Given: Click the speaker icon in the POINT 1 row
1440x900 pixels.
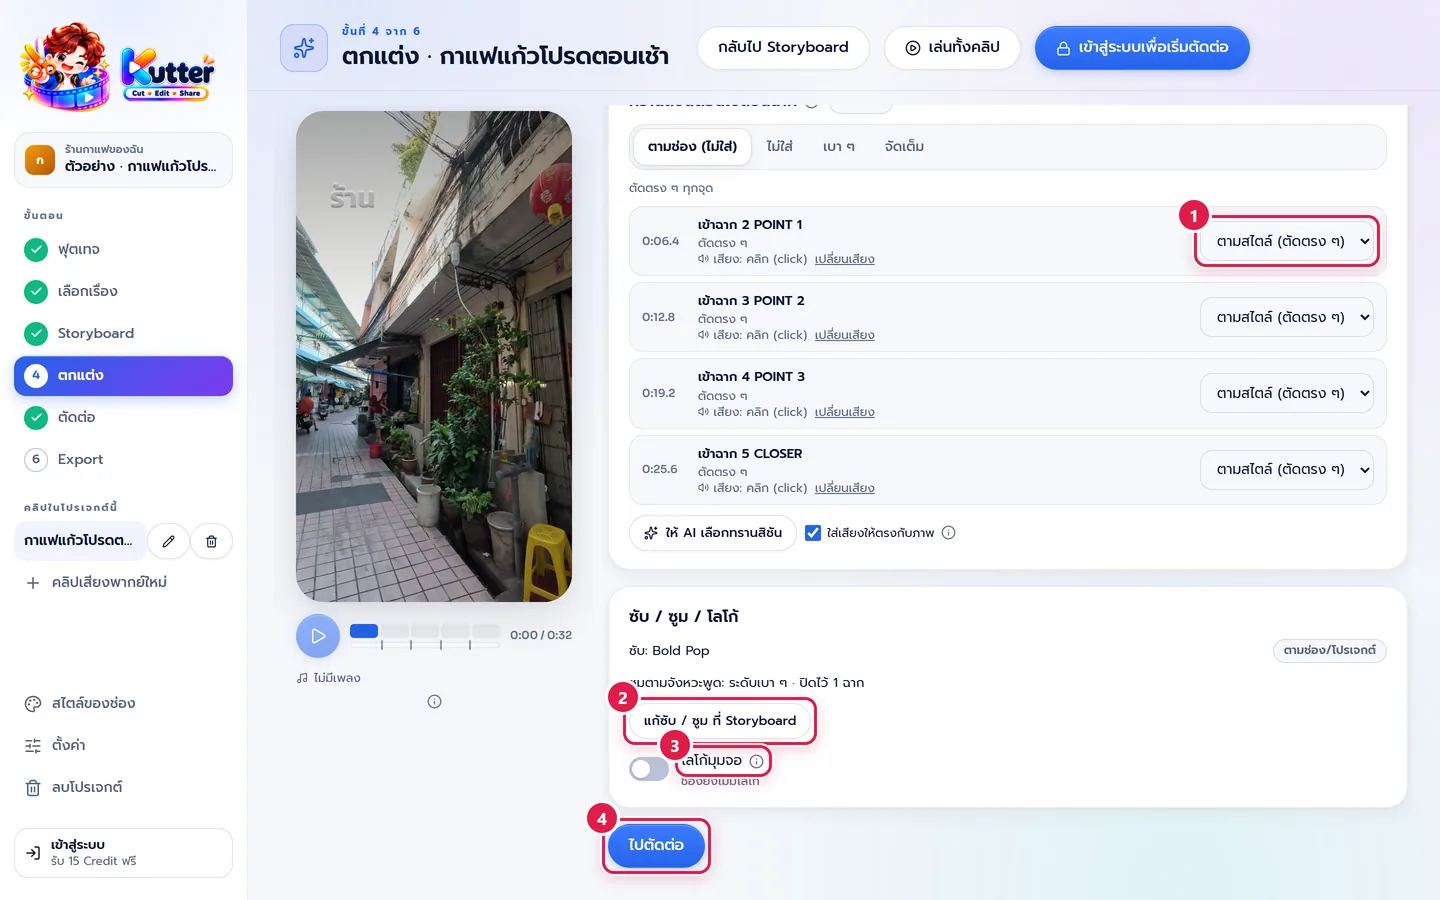Looking at the screenshot, I should 703,259.
